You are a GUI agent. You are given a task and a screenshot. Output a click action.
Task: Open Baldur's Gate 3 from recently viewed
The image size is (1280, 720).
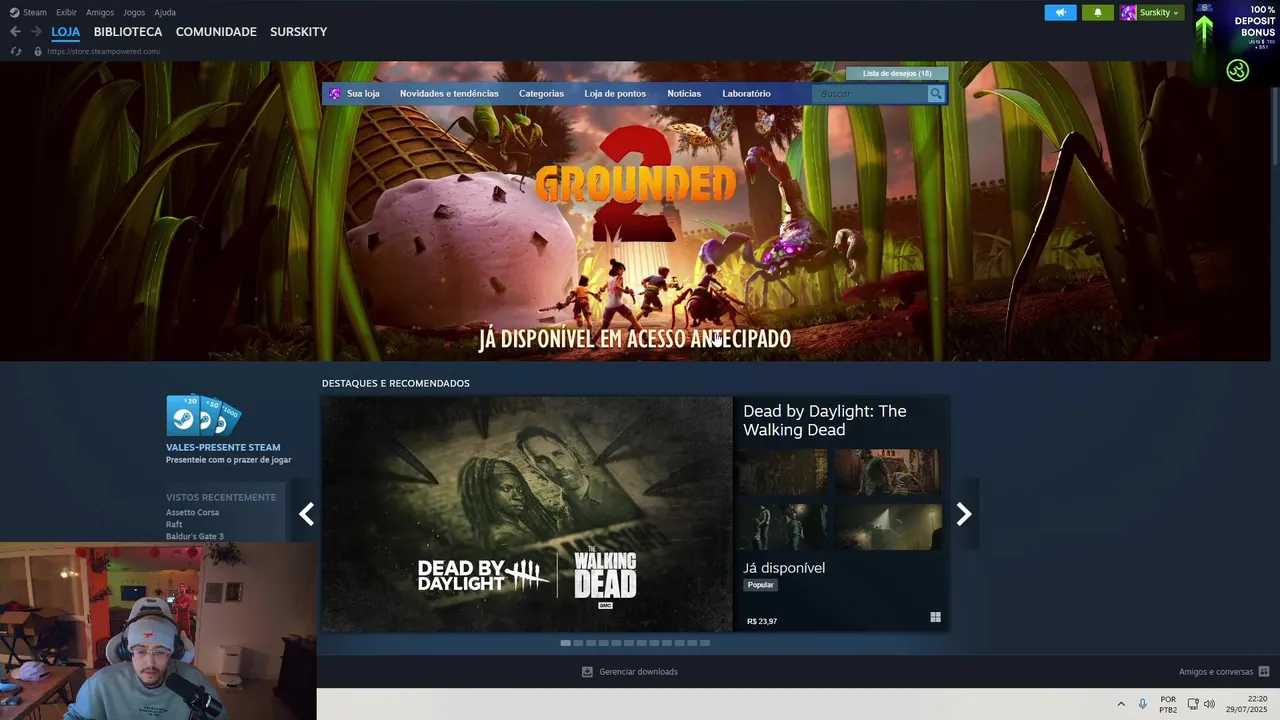pyautogui.click(x=195, y=536)
